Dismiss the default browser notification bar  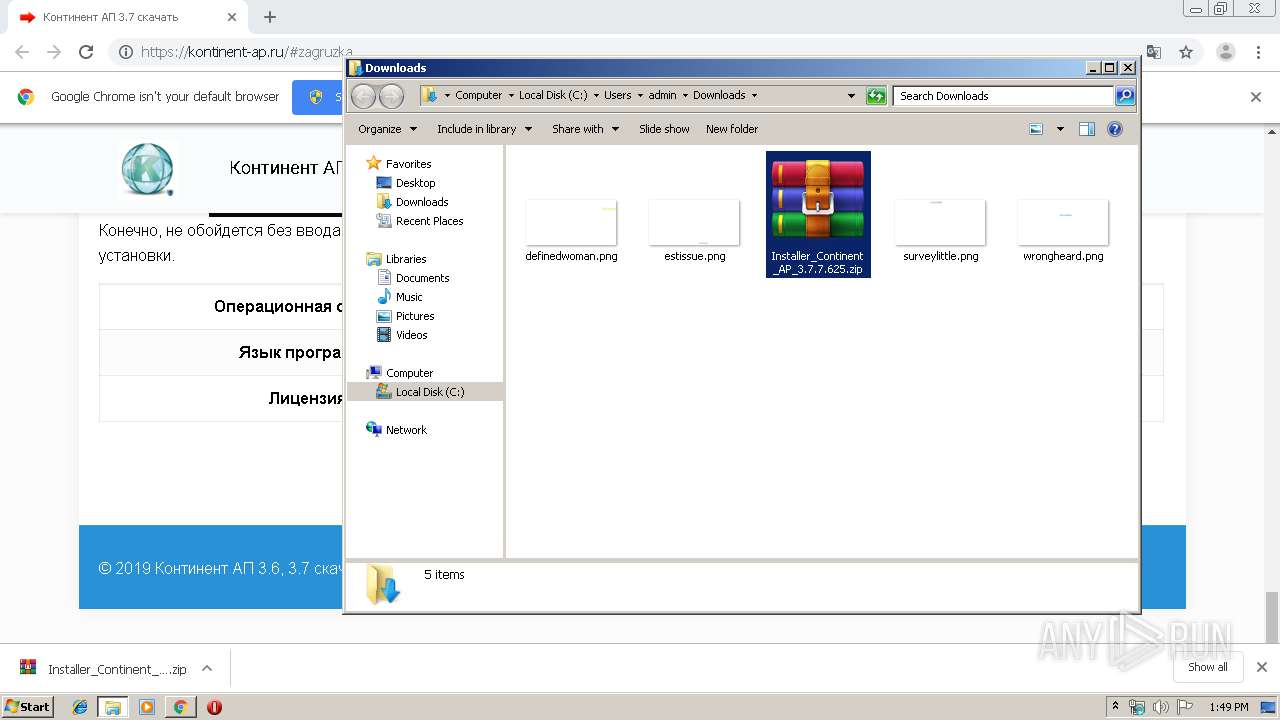click(1256, 97)
